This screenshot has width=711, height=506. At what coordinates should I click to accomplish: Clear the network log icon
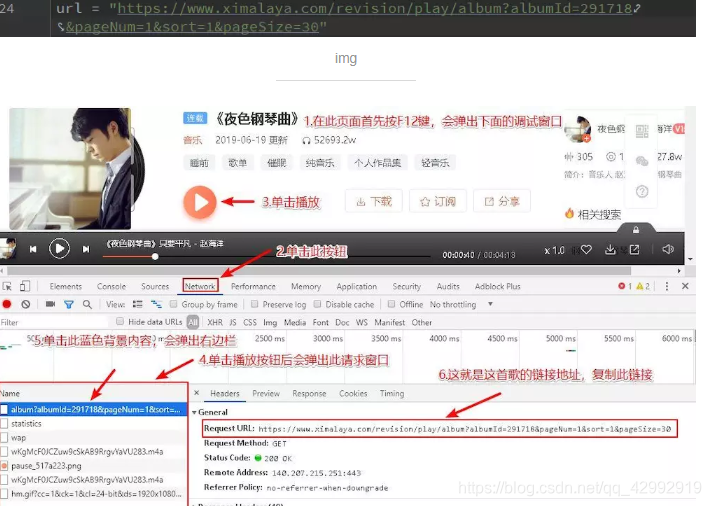(x=26, y=304)
